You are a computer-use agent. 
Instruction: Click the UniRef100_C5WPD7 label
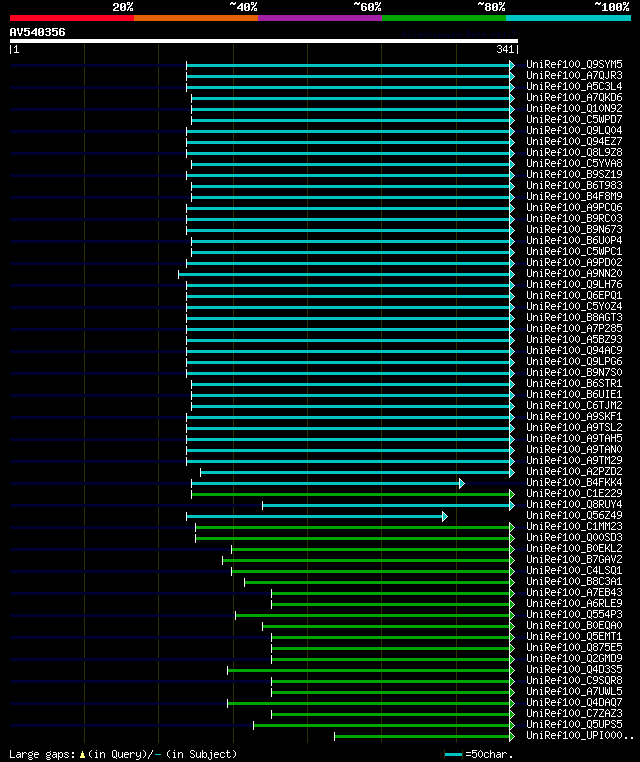tap(574, 120)
